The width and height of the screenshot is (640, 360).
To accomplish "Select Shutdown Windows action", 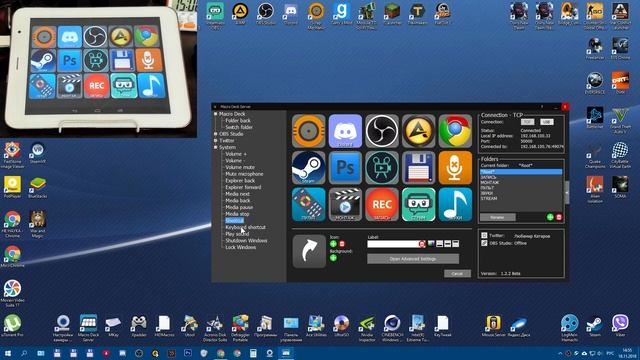I will (247, 241).
